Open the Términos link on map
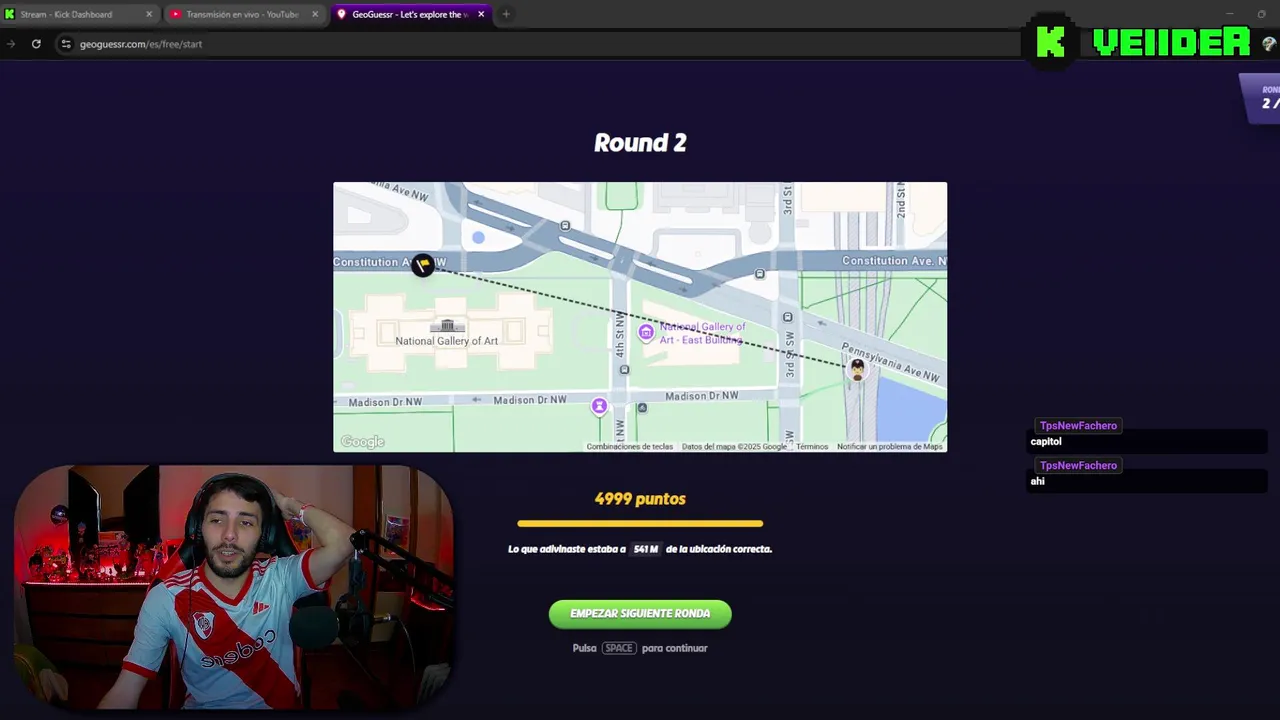Screen dimensions: 1280x720 (x=812, y=447)
